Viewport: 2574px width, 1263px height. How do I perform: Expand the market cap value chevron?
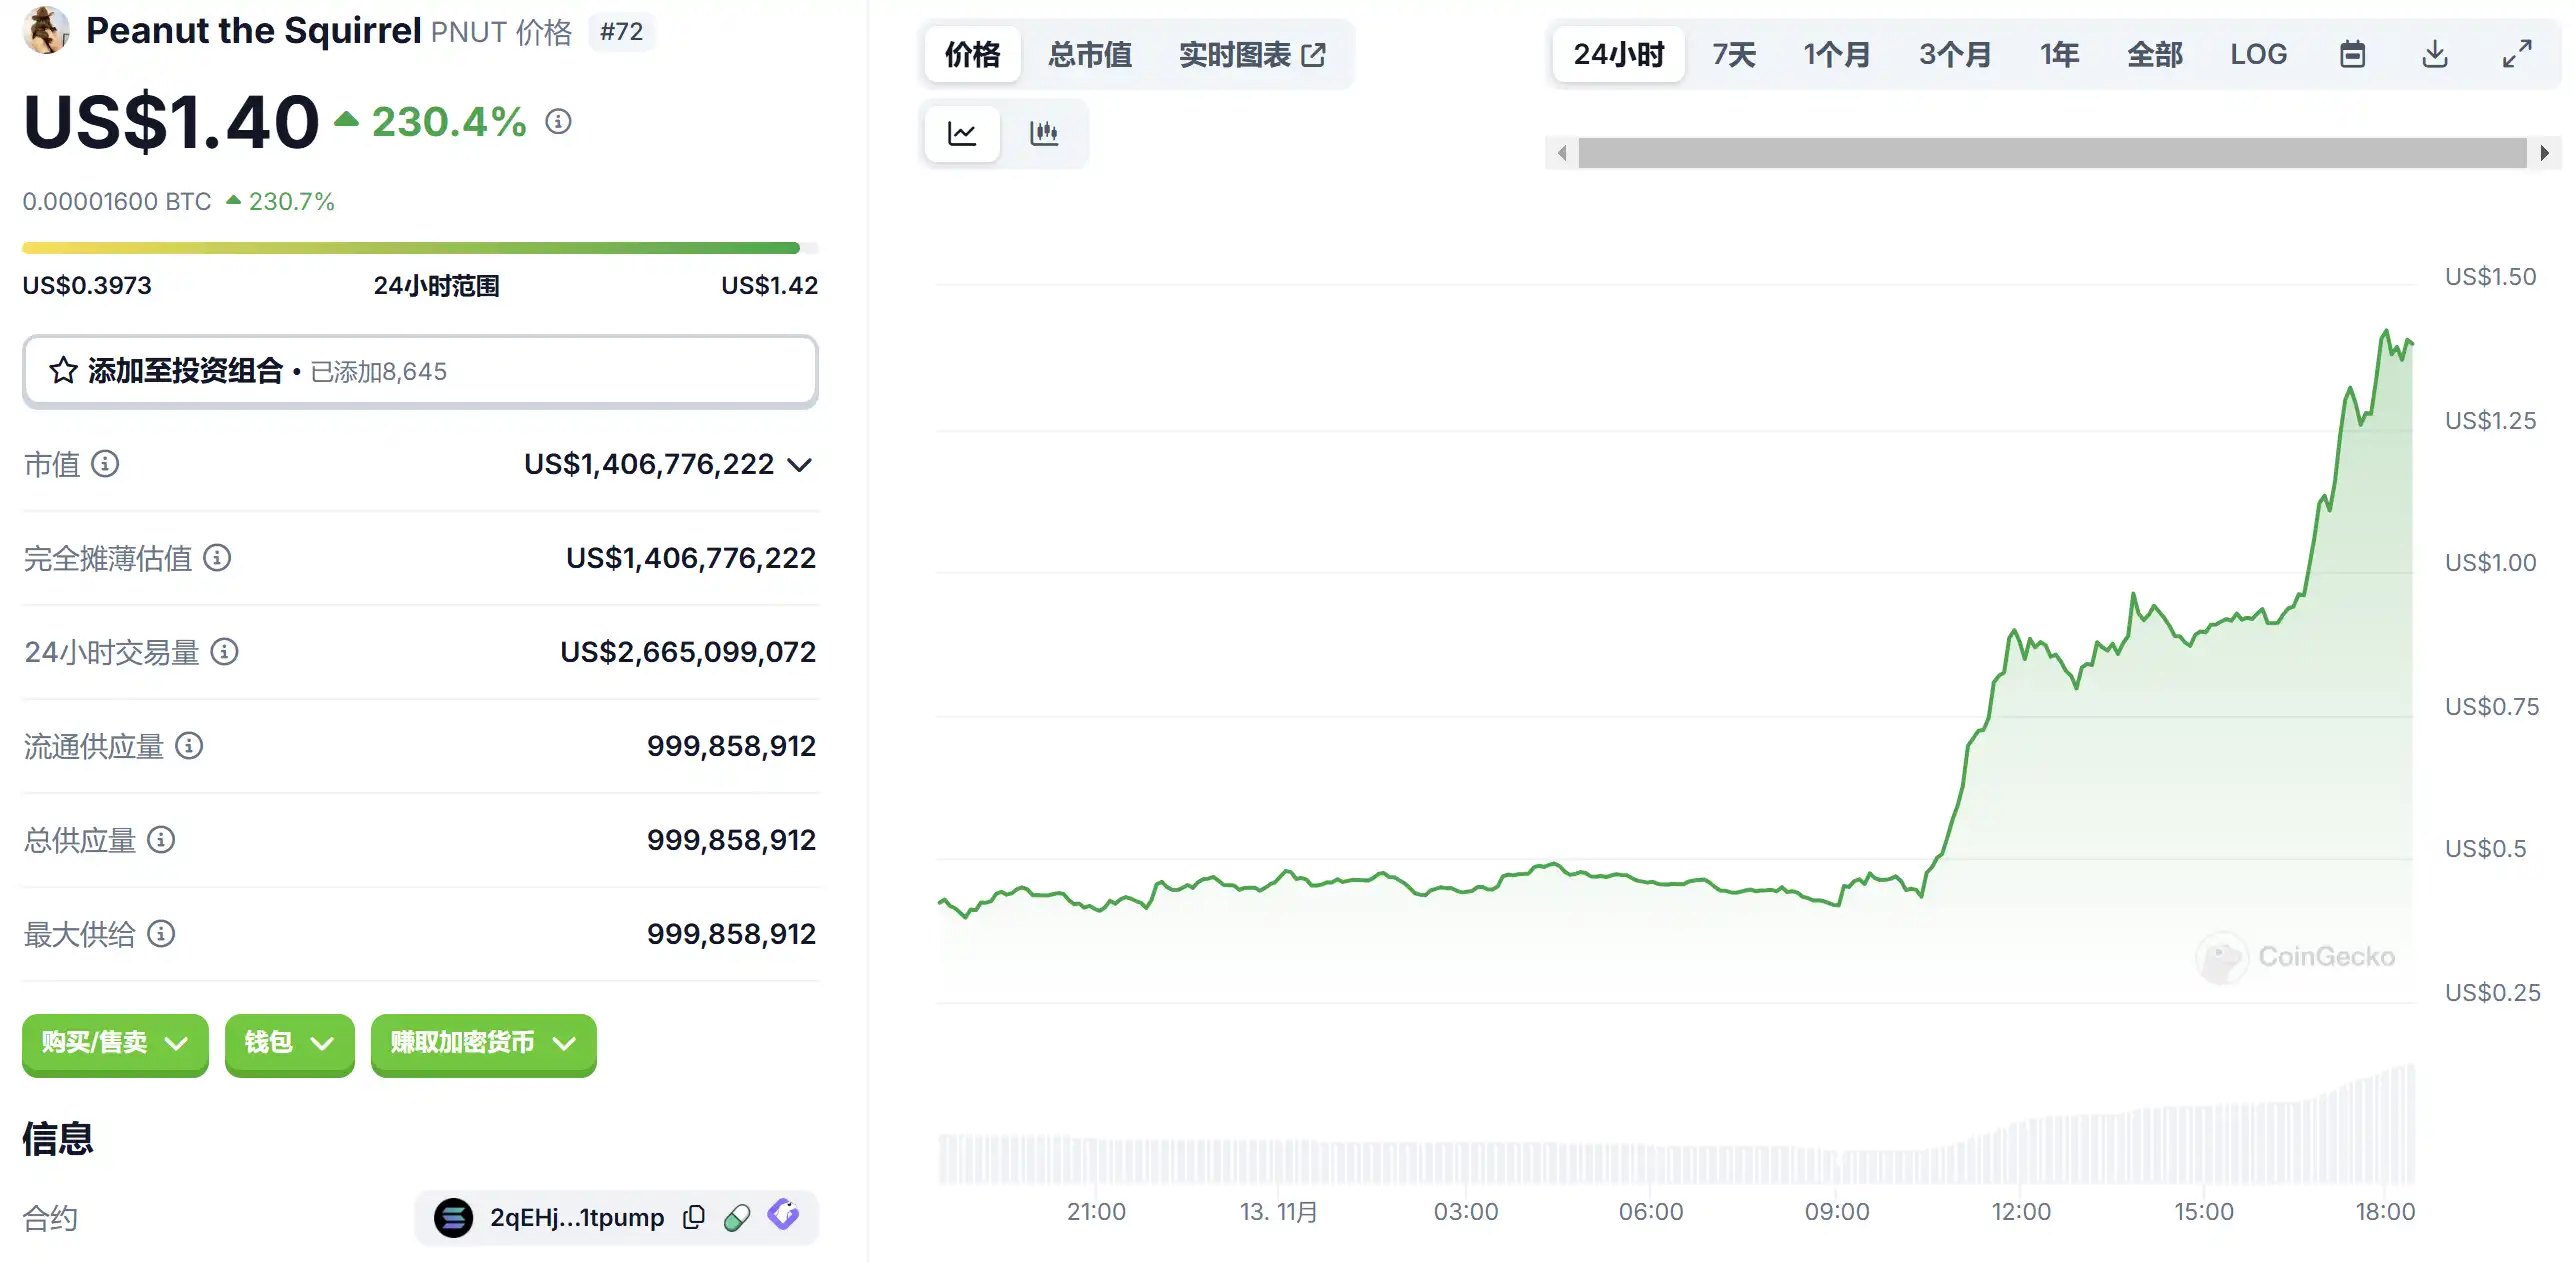click(799, 465)
